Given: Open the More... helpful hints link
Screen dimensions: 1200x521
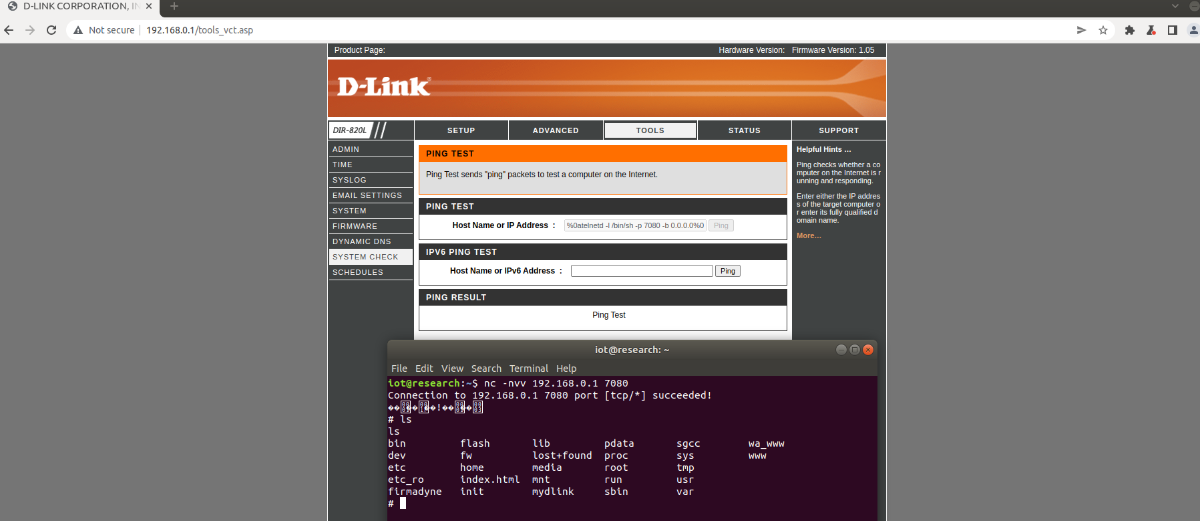Looking at the screenshot, I should pos(808,235).
